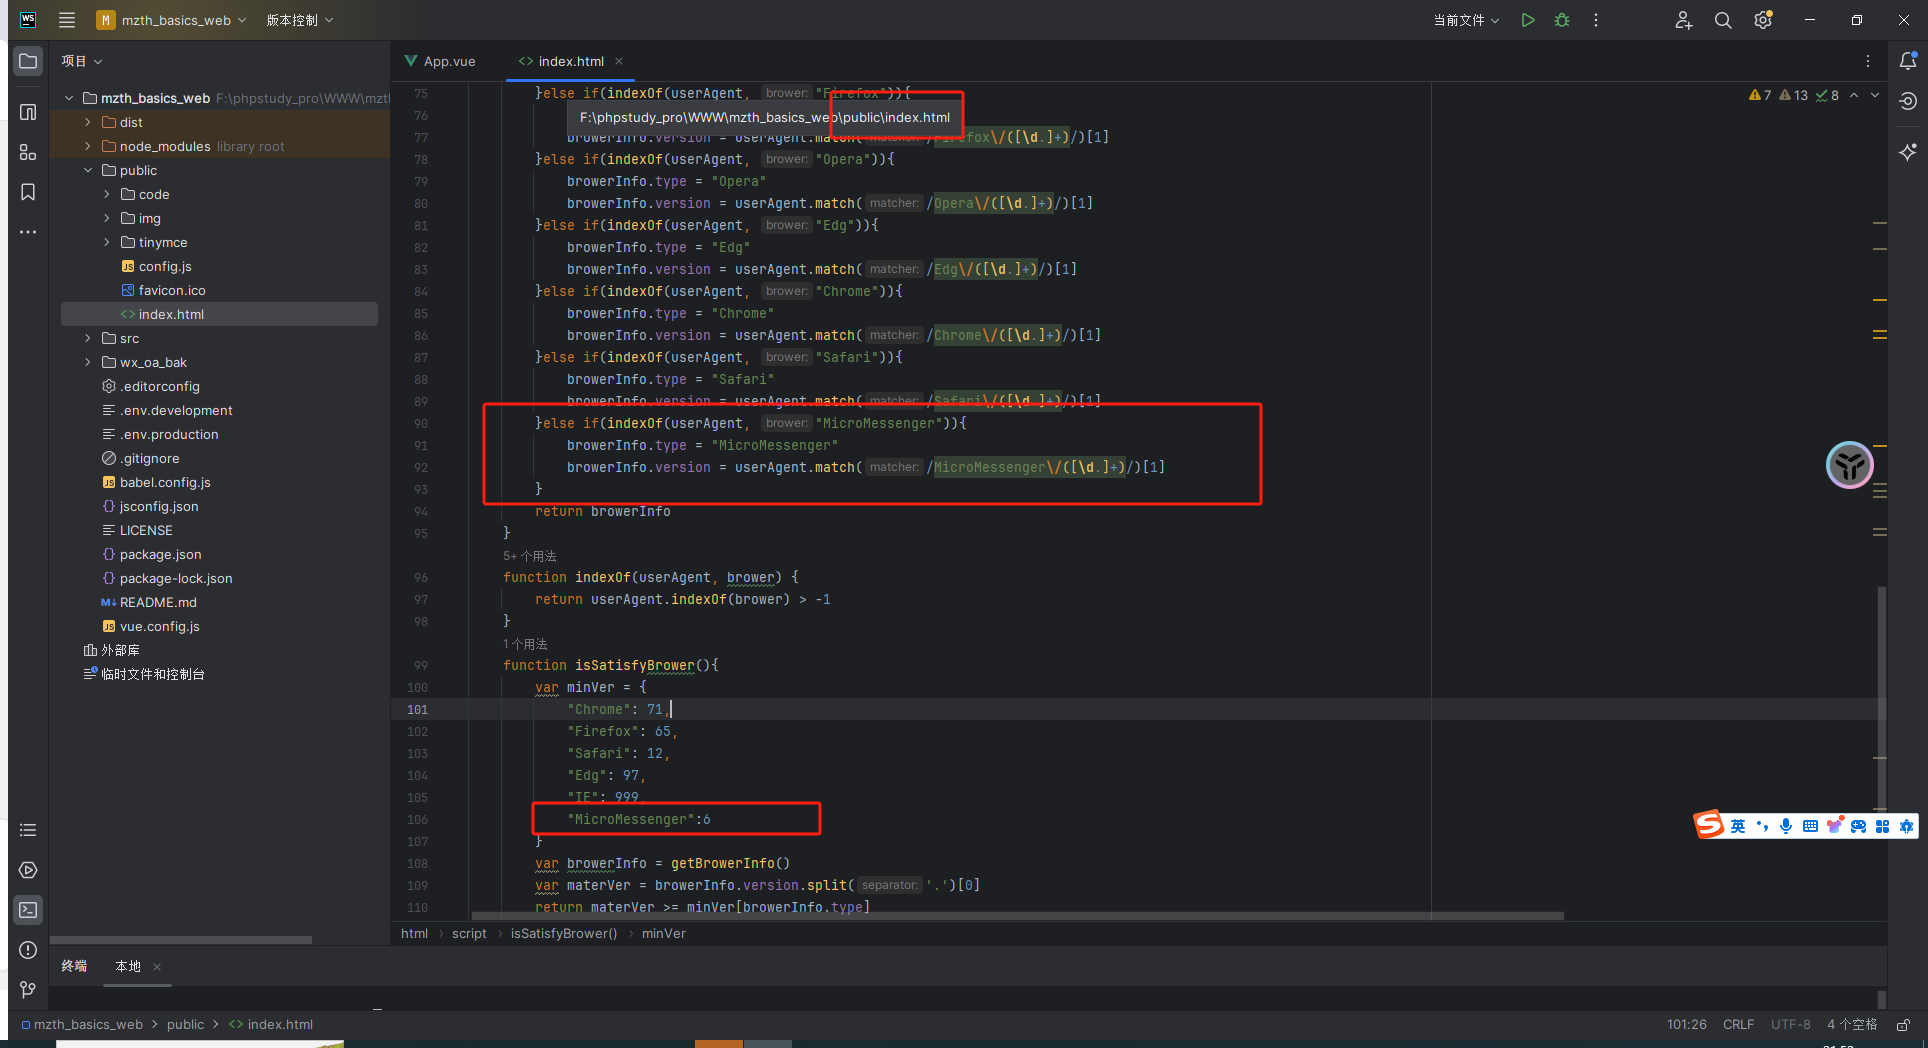Expand the code folder
Viewport: 1928px width, 1048px height.
pos(107,194)
